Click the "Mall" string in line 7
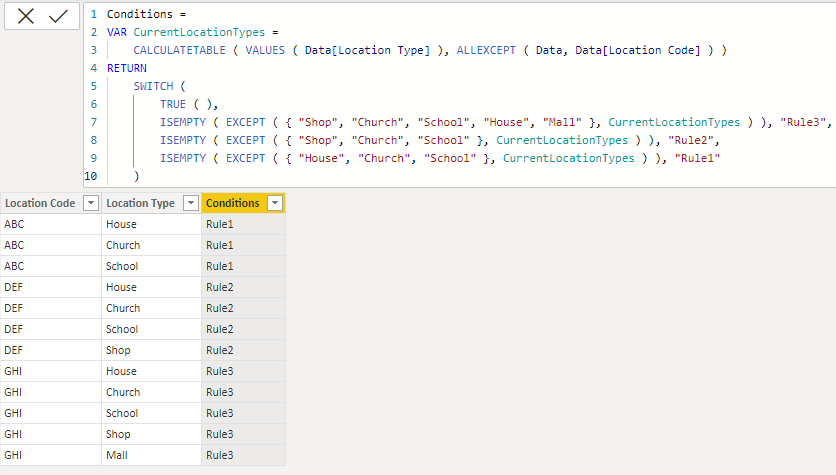836x475 pixels. coord(562,123)
